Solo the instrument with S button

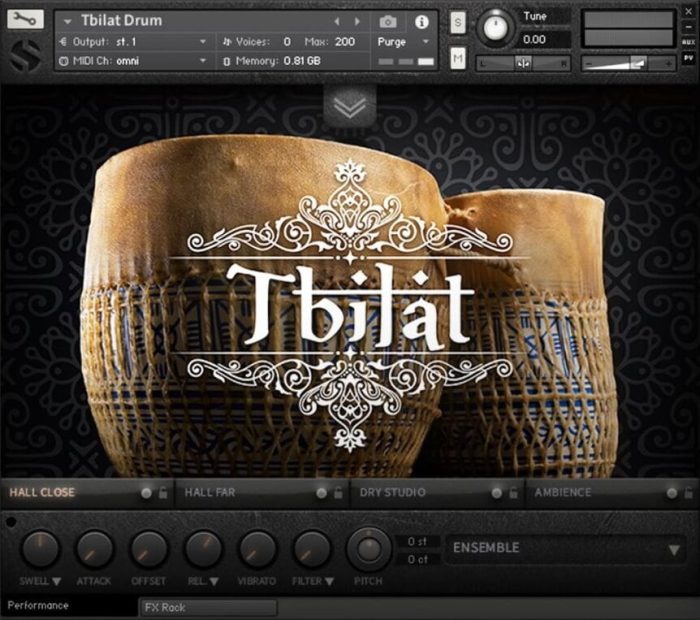458,22
